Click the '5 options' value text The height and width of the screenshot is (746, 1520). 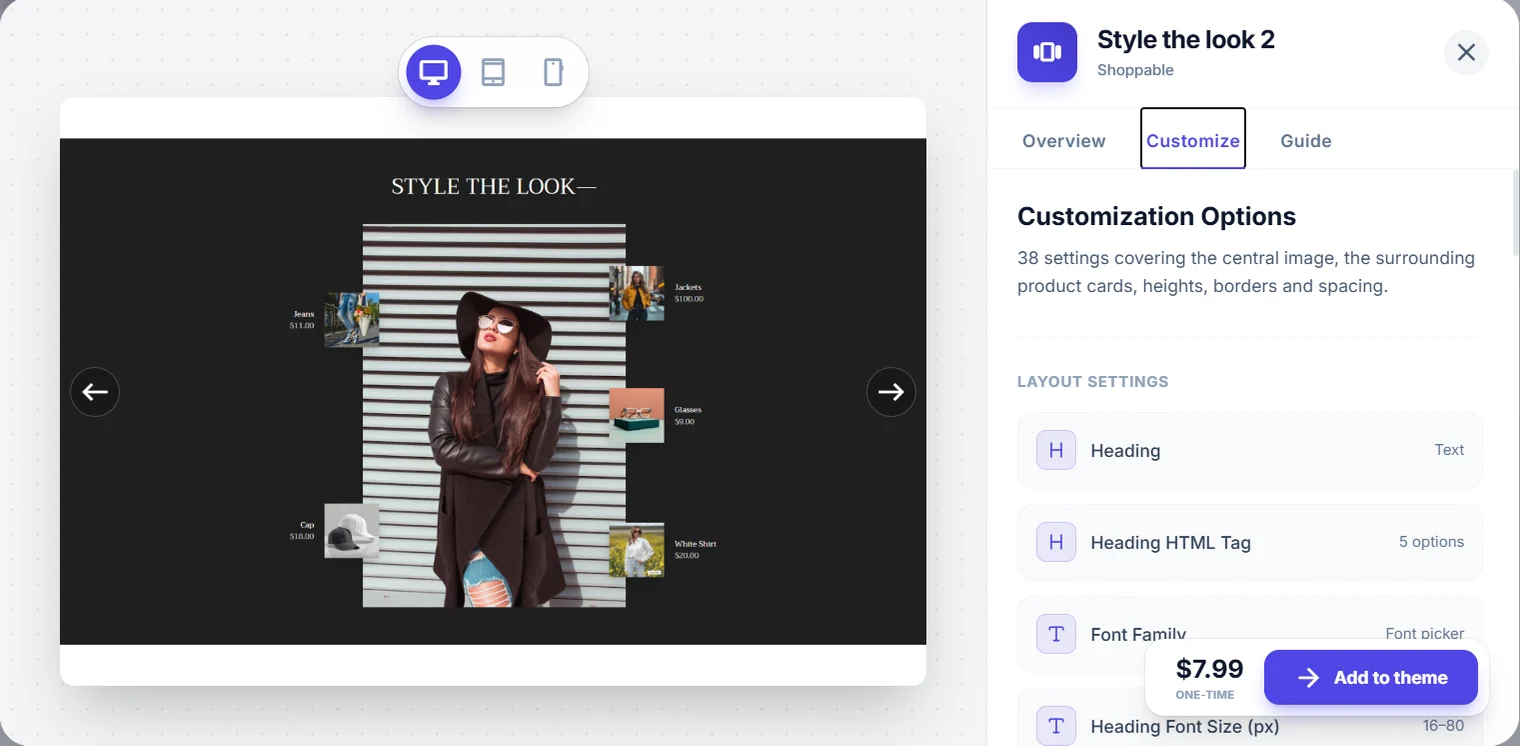(x=1431, y=542)
